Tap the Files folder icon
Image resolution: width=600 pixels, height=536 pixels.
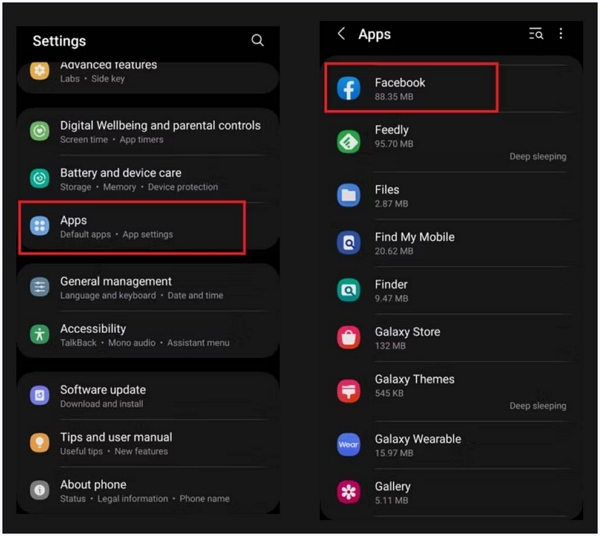pos(349,196)
